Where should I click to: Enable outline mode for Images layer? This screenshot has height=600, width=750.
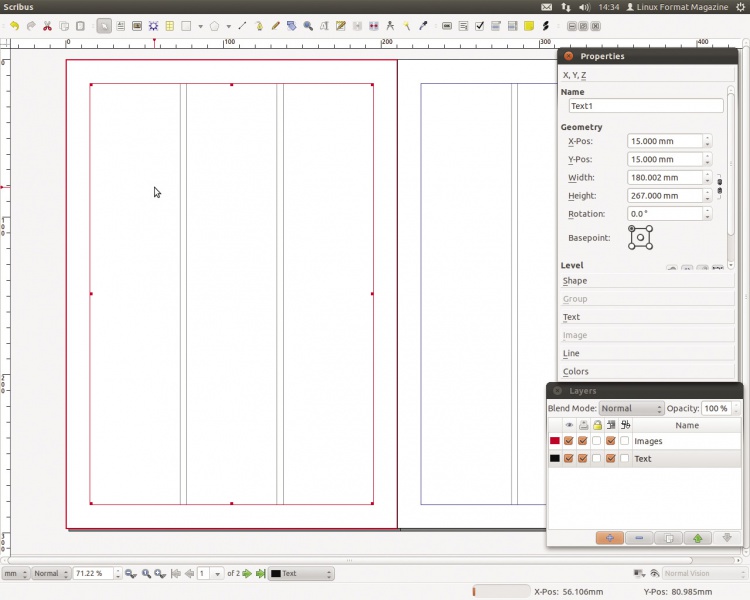[x=625, y=441]
